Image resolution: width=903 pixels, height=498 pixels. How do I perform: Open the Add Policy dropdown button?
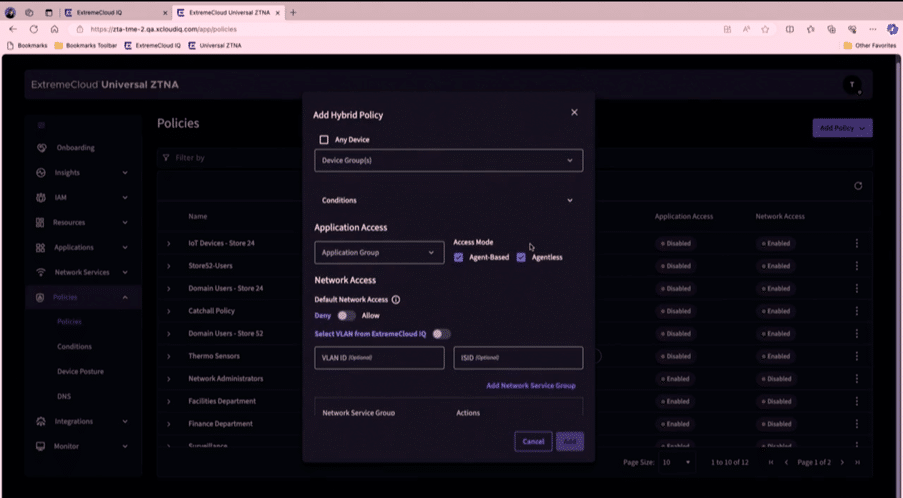click(x=842, y=128)
